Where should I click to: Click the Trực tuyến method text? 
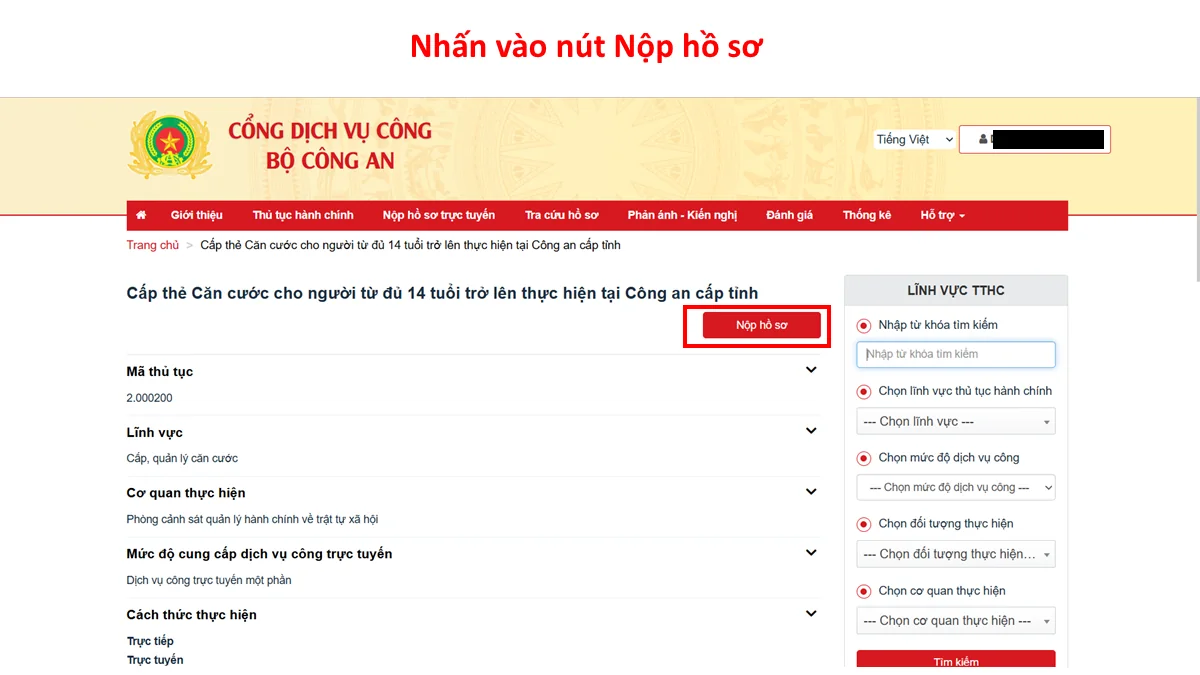coord(155,660)
